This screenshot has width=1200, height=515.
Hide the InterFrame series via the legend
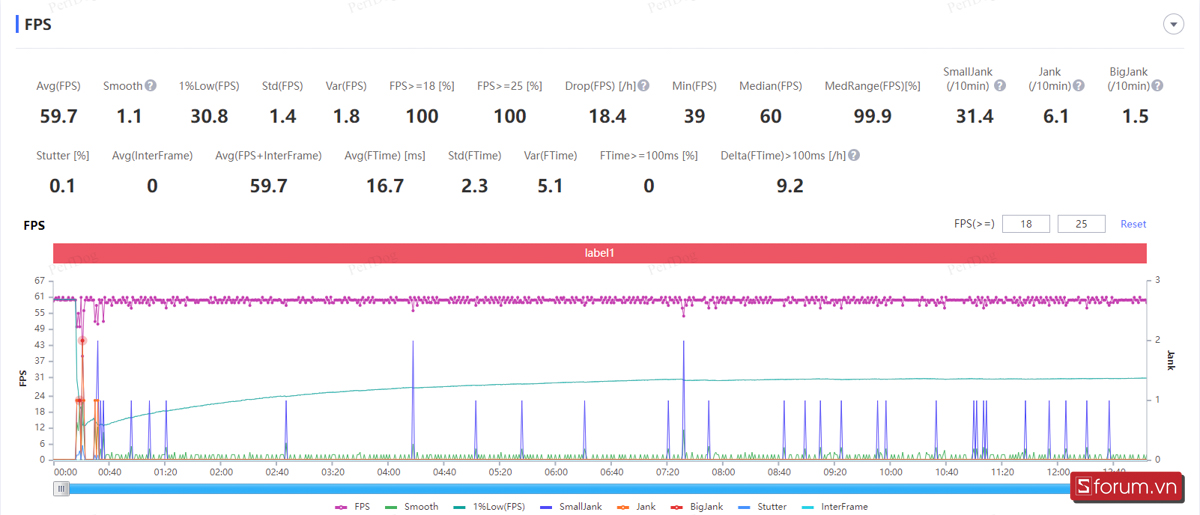(x=834, y=507)
